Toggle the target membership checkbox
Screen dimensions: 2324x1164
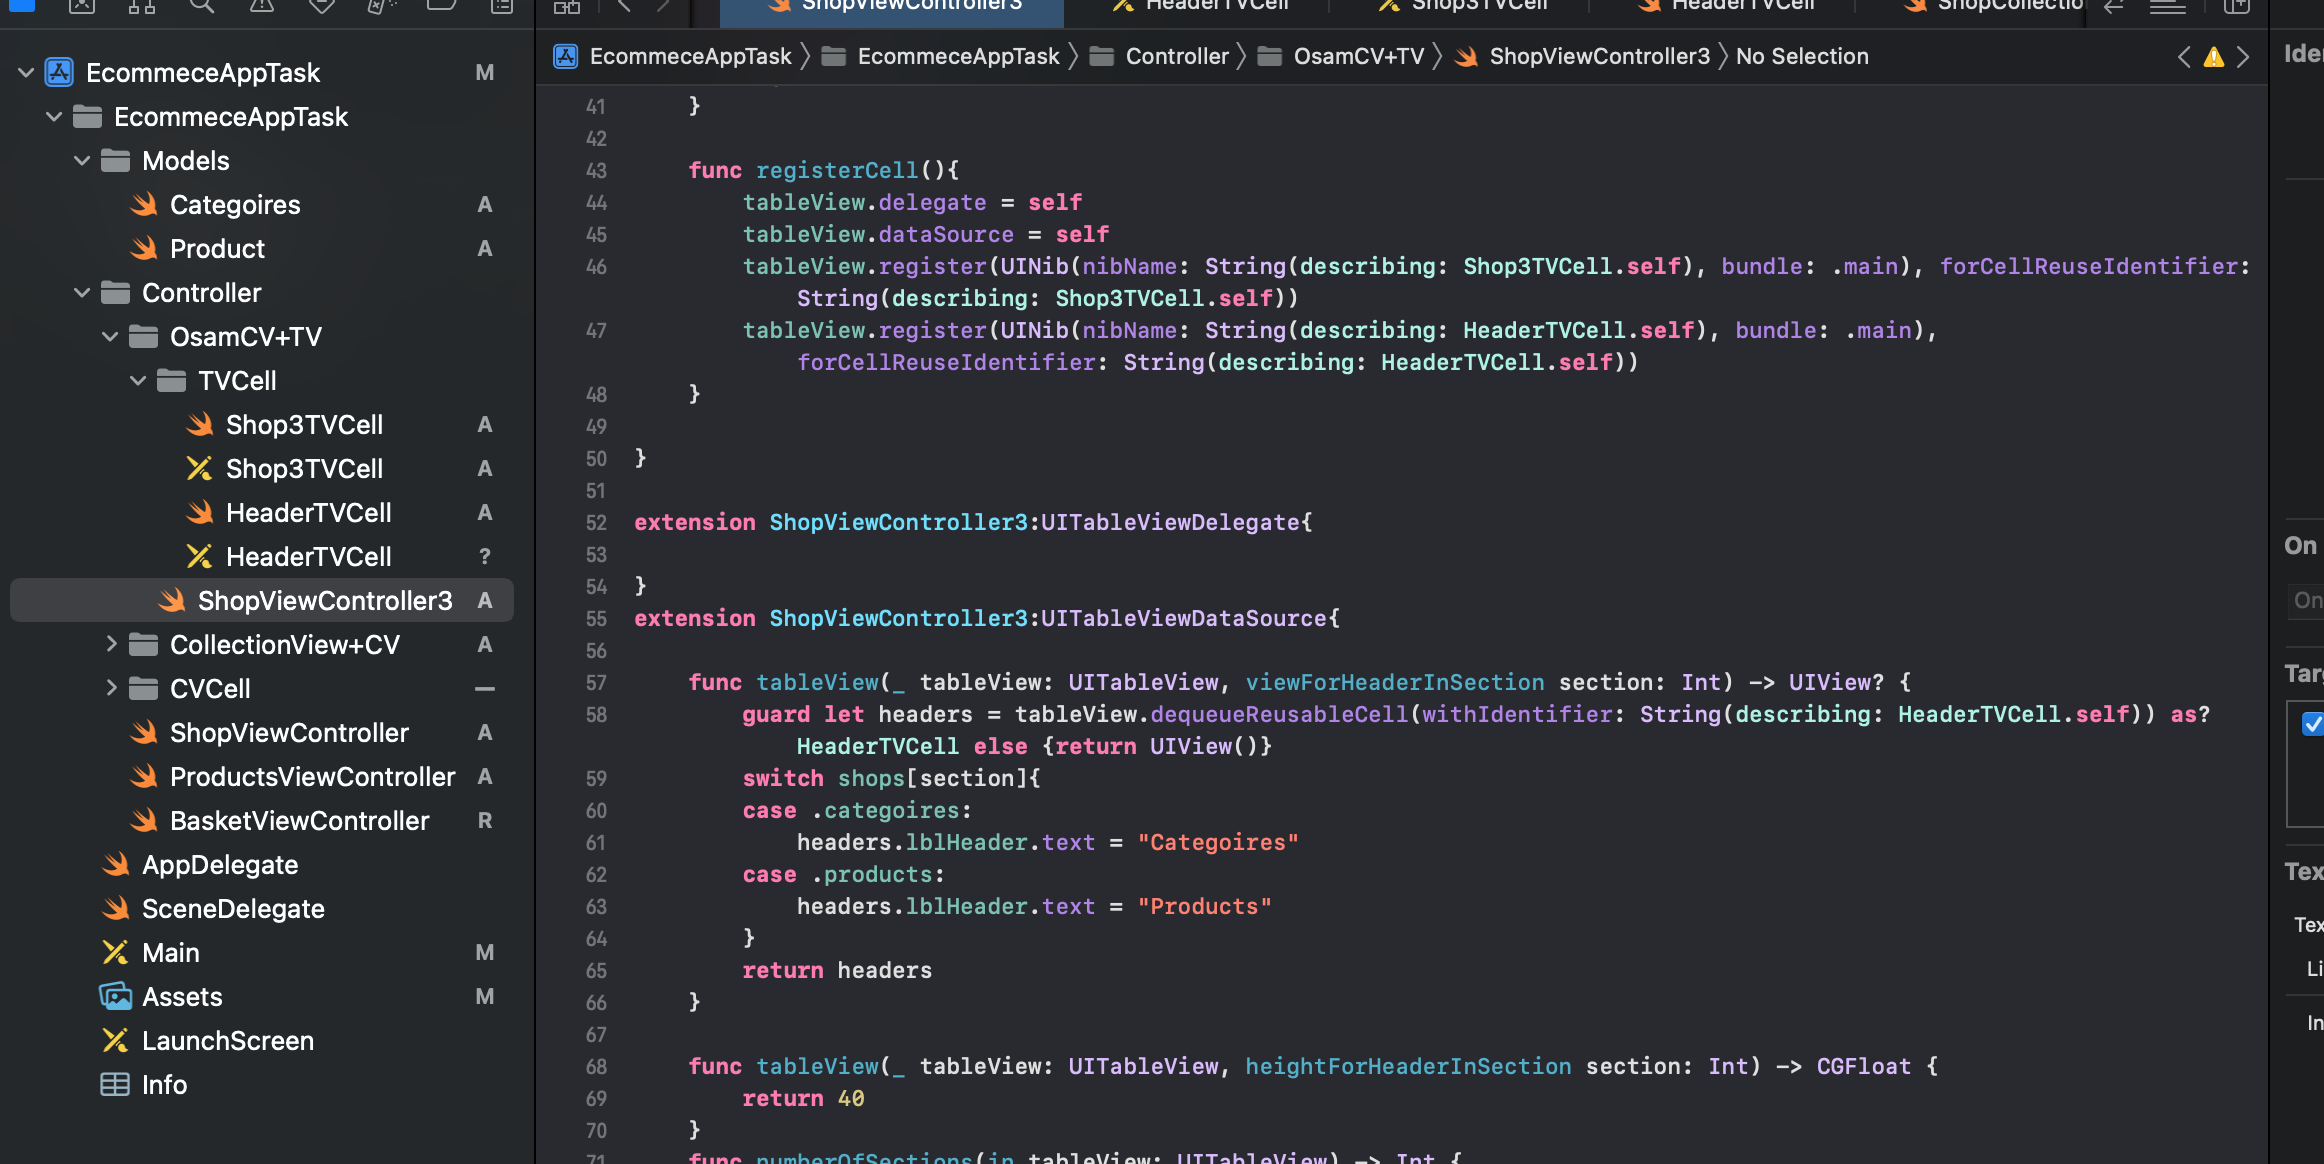[2311, 724]
